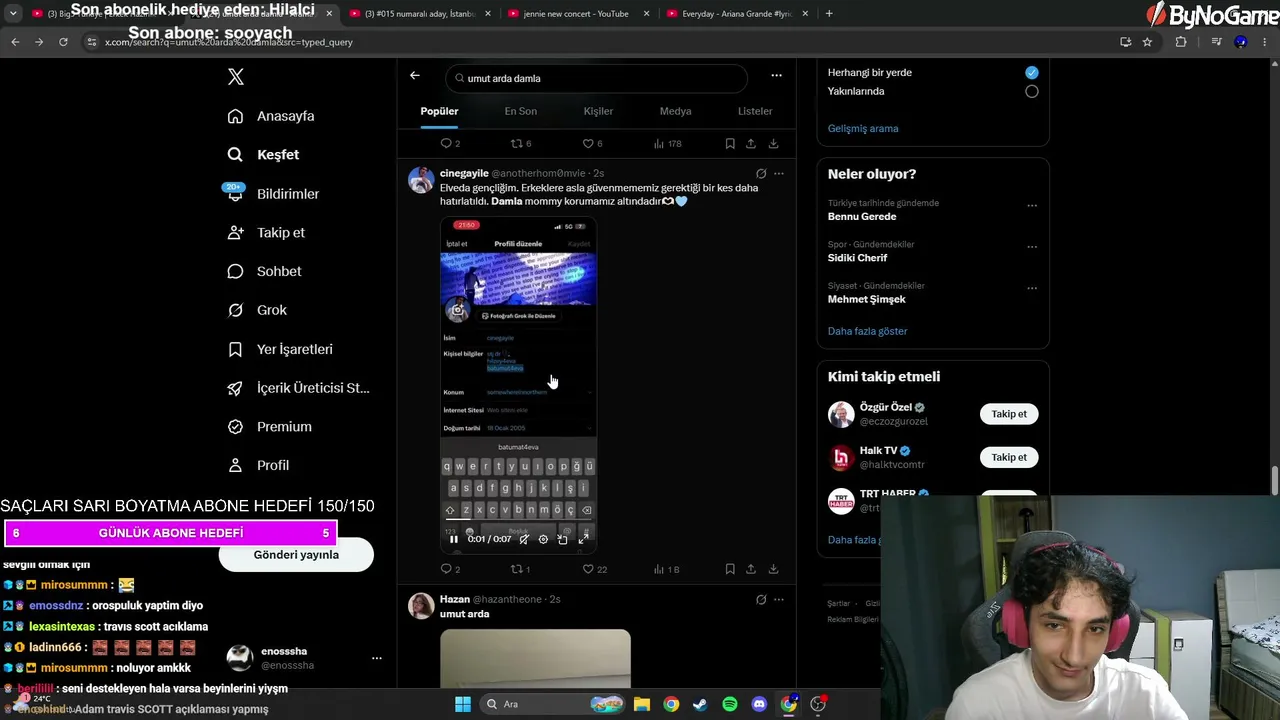The width and height of the screenshot is (1280, 720).
Task: Pause the video in cinegayile's post
Action: pyautogui.click(x=453, y=539)
